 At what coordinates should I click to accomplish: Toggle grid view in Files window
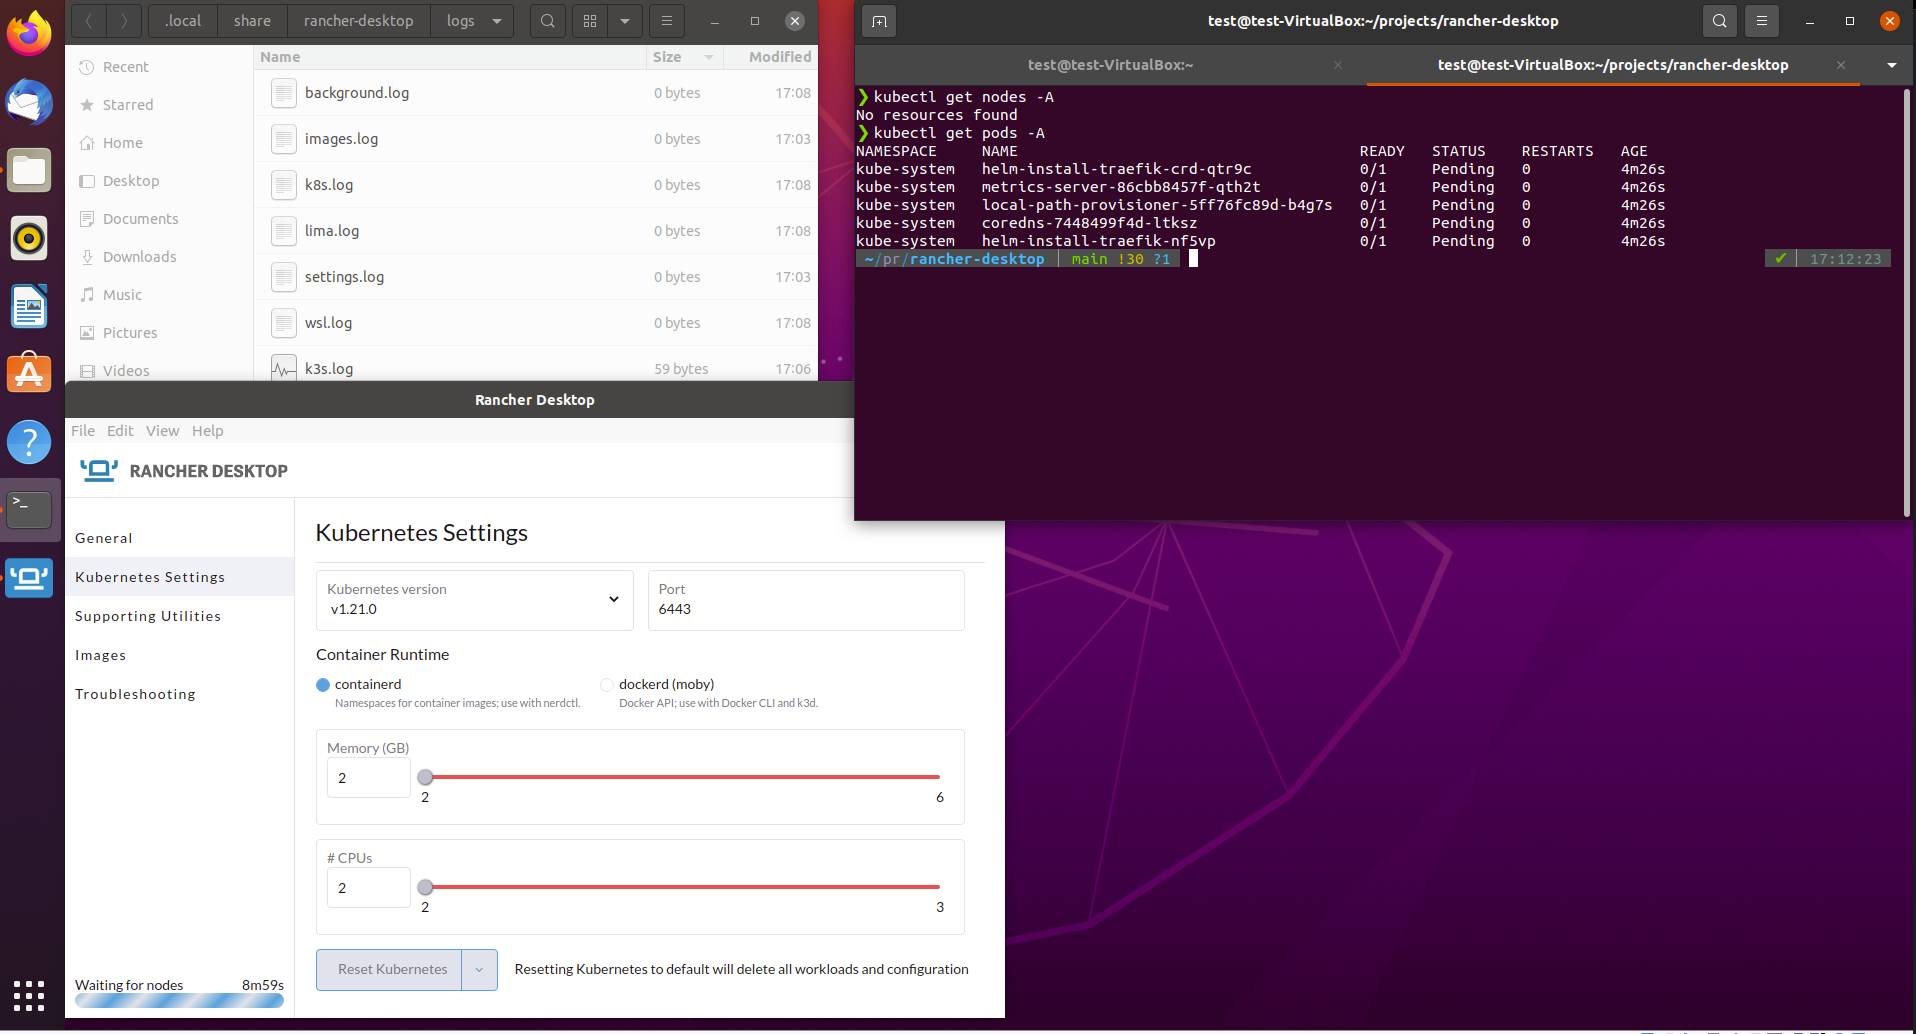click(590, 21)
